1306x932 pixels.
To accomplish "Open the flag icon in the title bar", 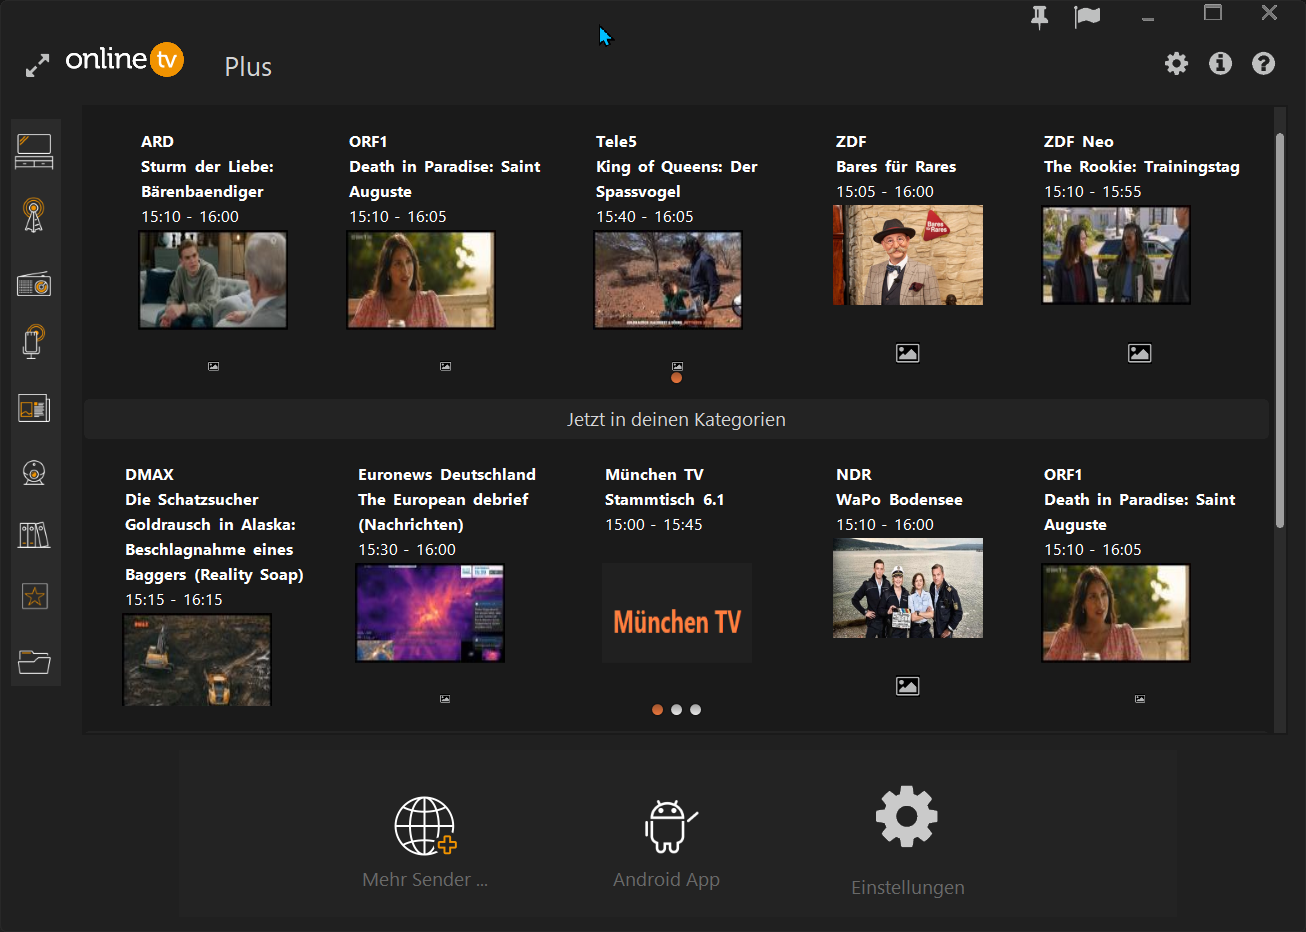I will click(1087, 16).
